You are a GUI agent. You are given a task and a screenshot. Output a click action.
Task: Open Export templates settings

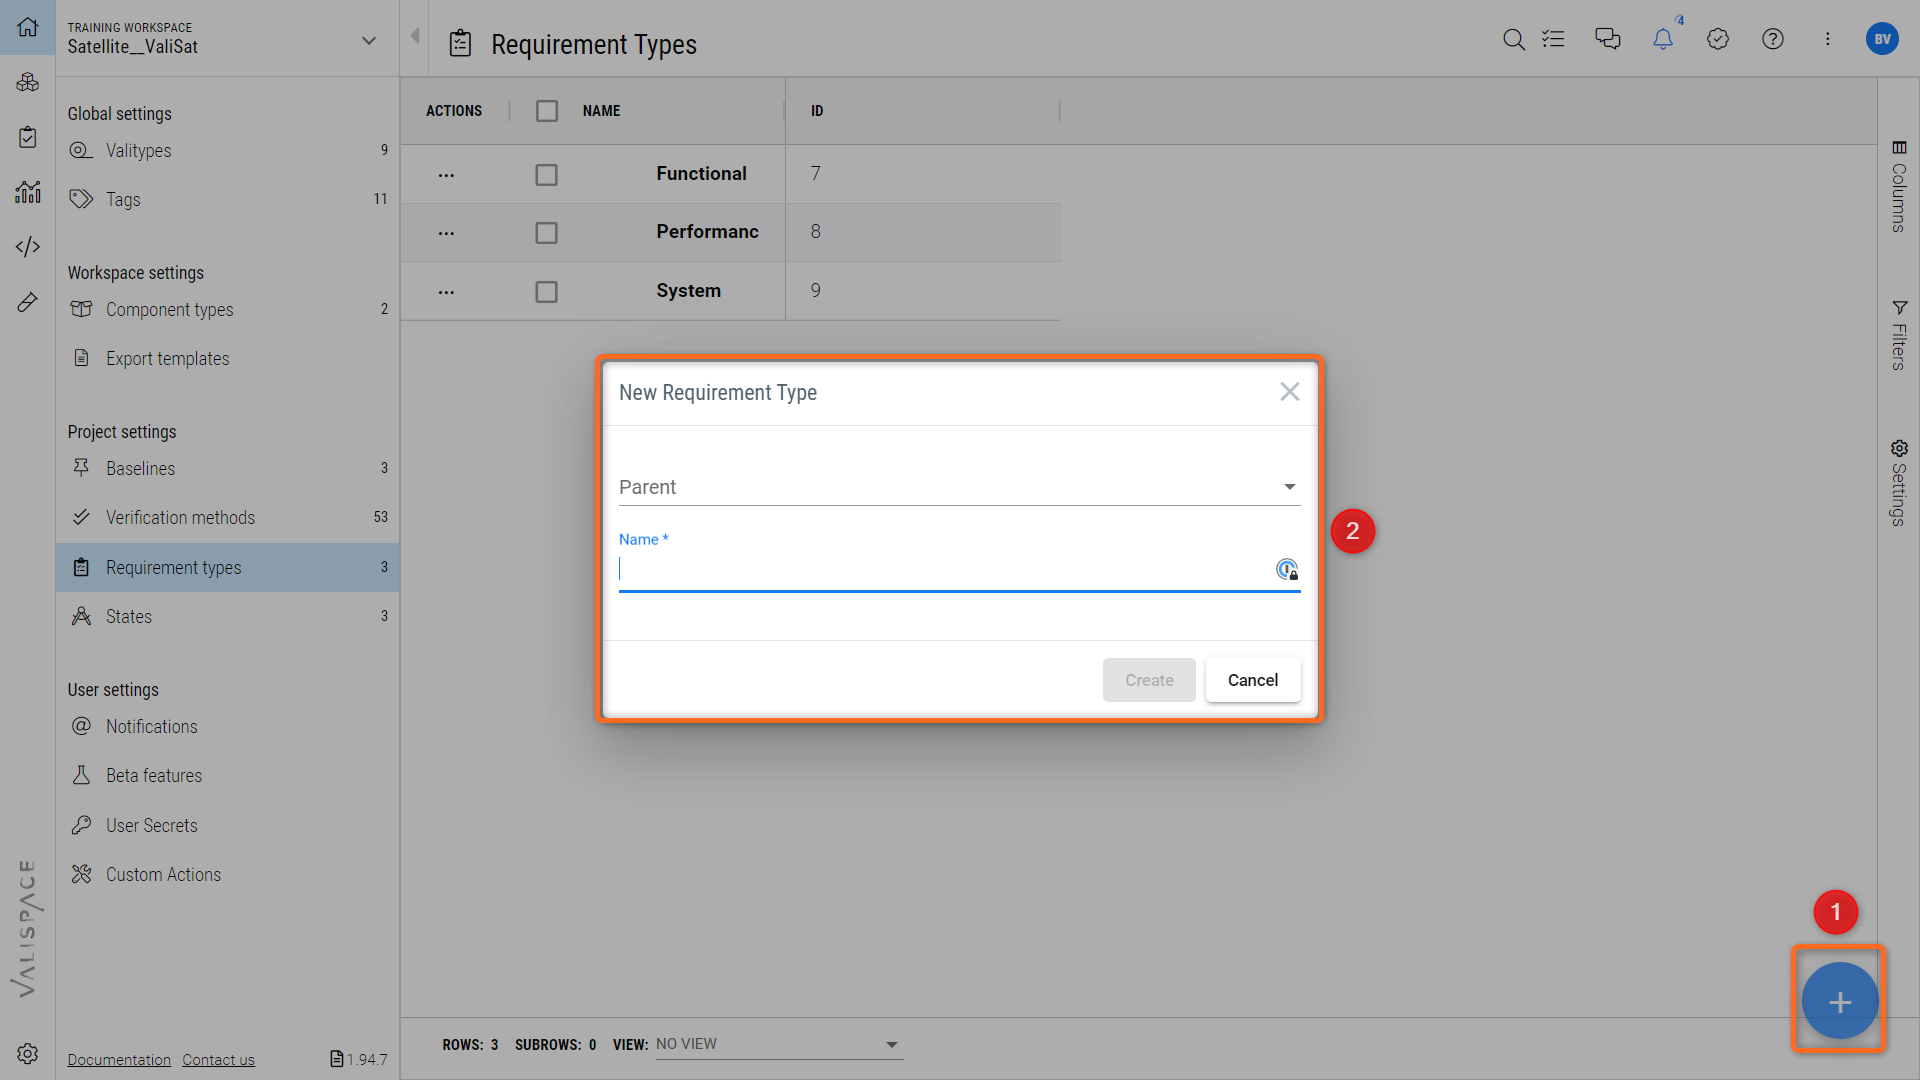(x=228, y=359)
